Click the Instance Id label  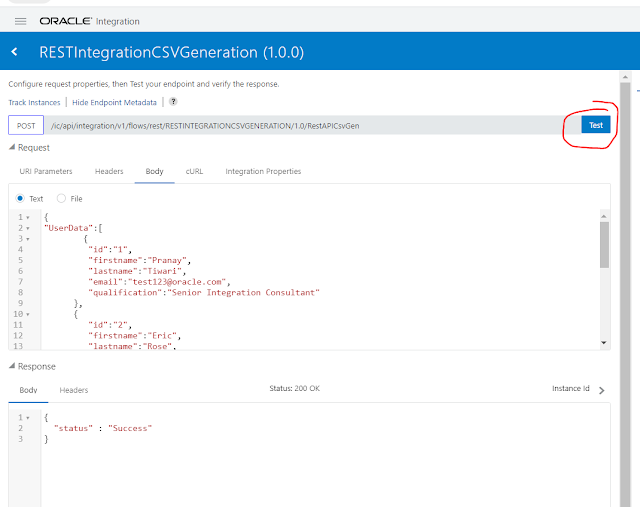[571, 389]
